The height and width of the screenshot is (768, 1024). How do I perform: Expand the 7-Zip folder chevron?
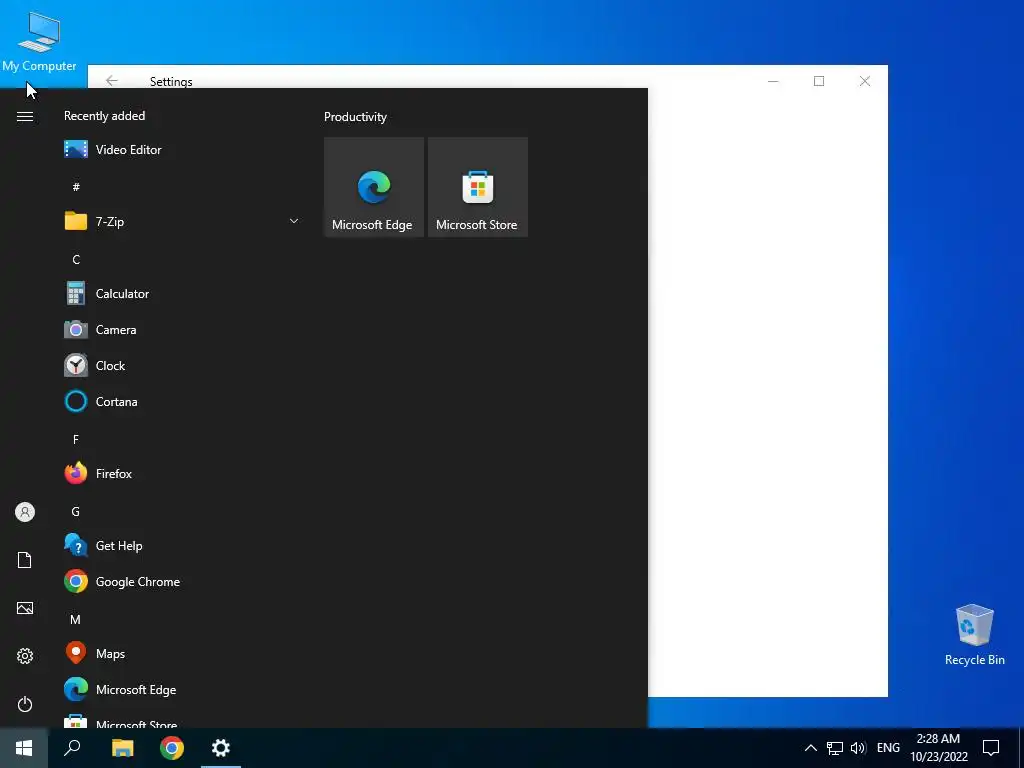pyautogui.click(x=294, y=221)
